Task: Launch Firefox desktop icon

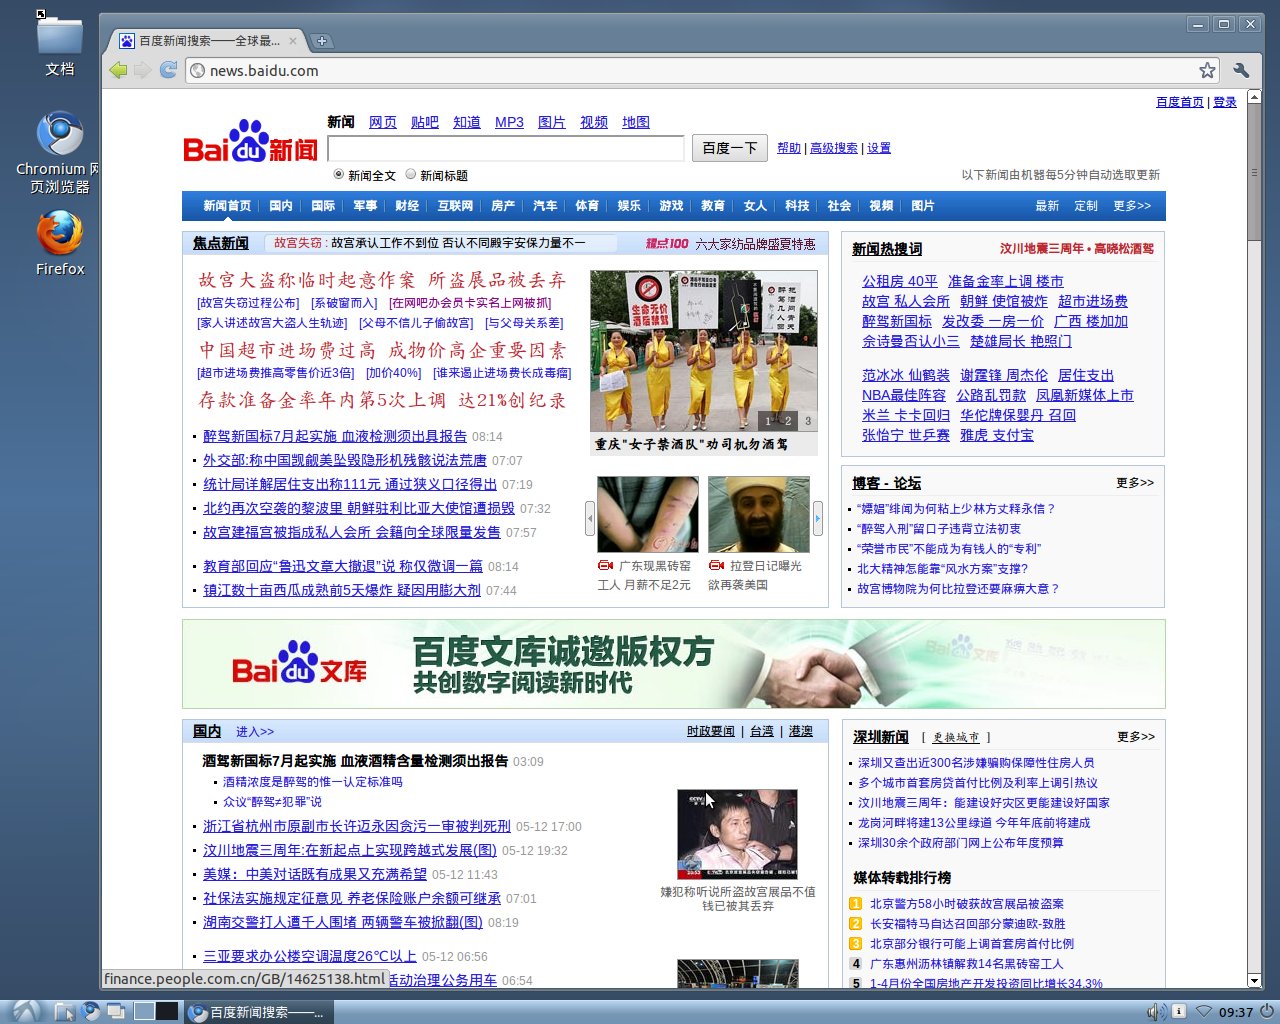Action: point(60,242)
